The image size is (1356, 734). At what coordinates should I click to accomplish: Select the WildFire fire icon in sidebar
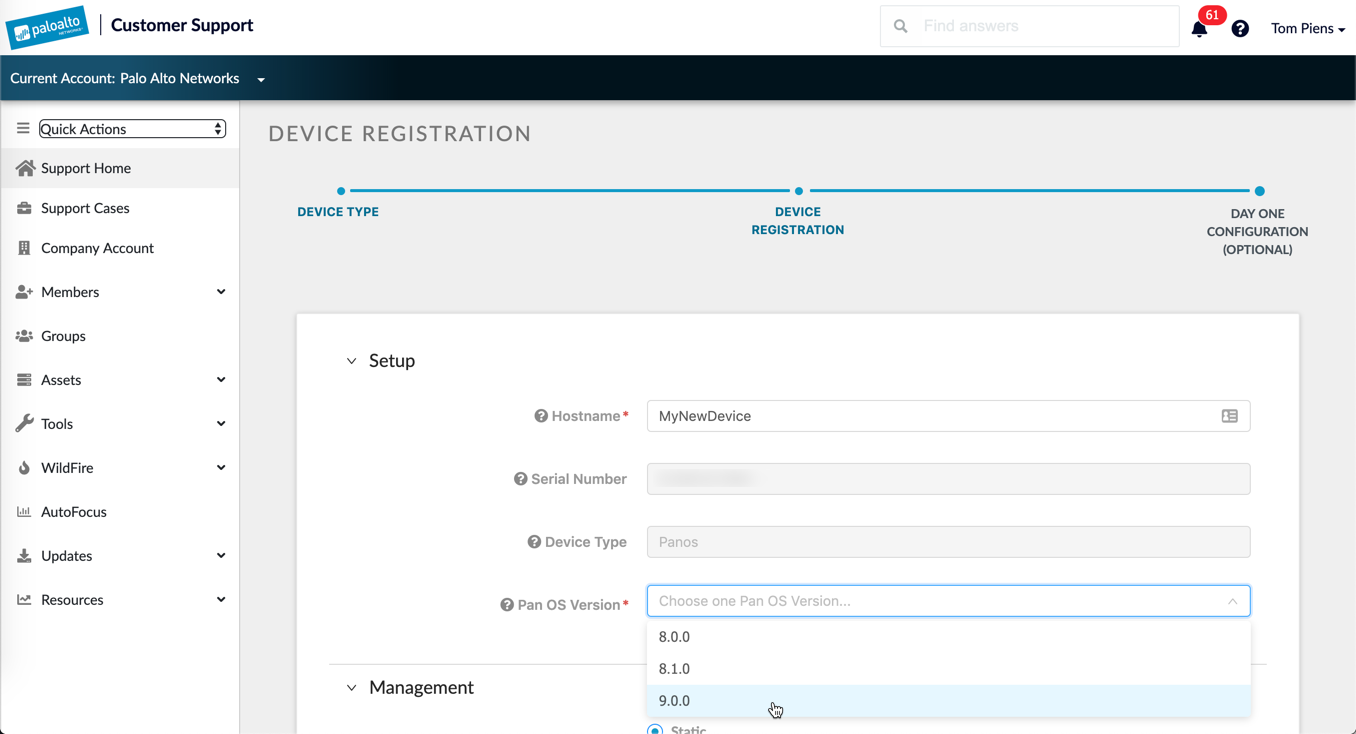23,467
